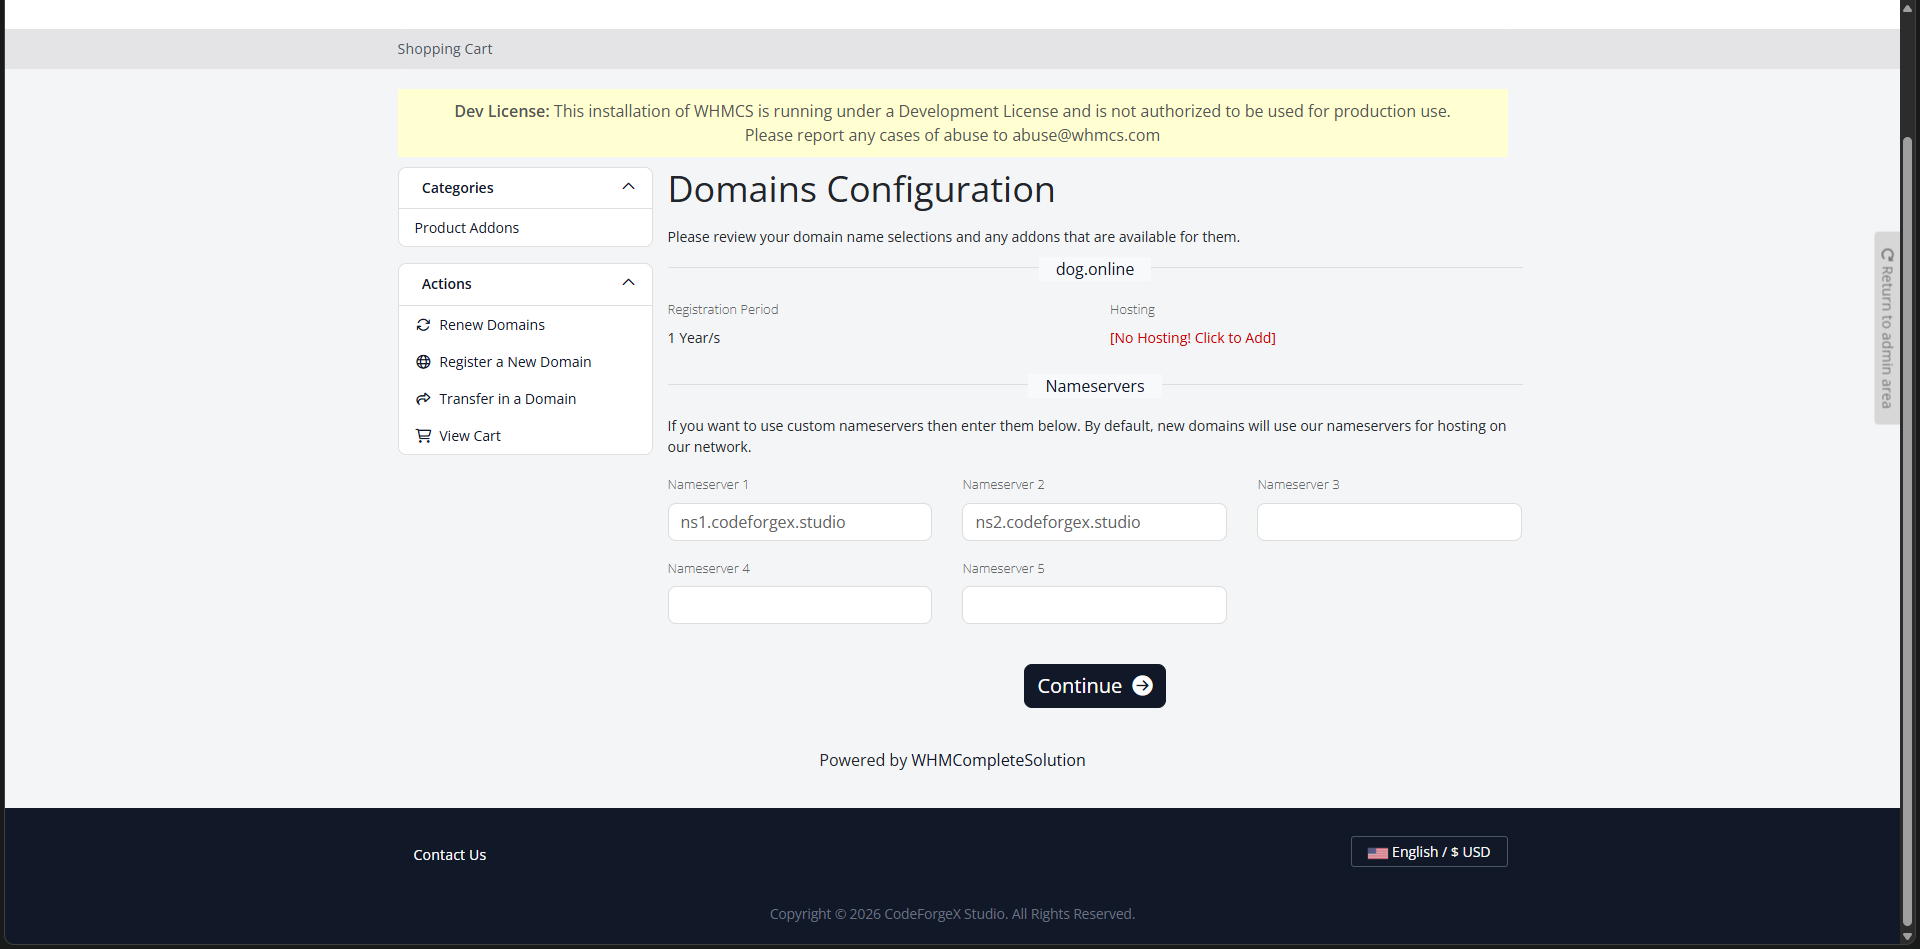The image size is (1920, 949).
Task: Click the US flag icon in footer
Action: 1377,853
